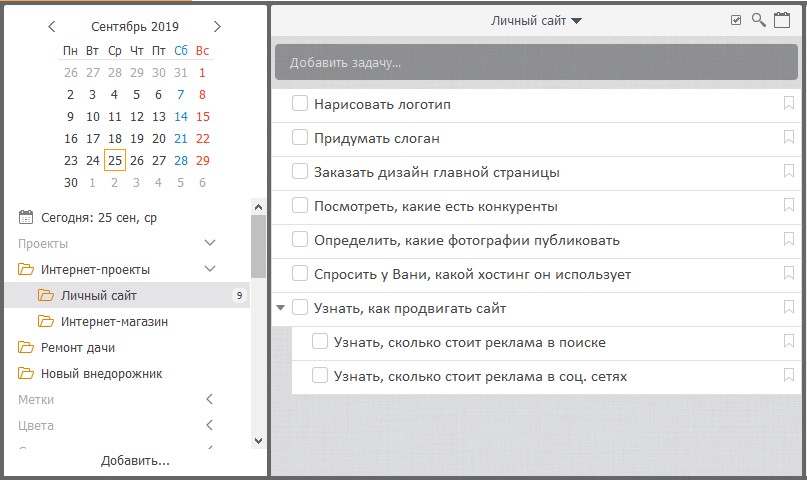
Task: Select task text 'Придумать слоган'
Action: [377, 138]
